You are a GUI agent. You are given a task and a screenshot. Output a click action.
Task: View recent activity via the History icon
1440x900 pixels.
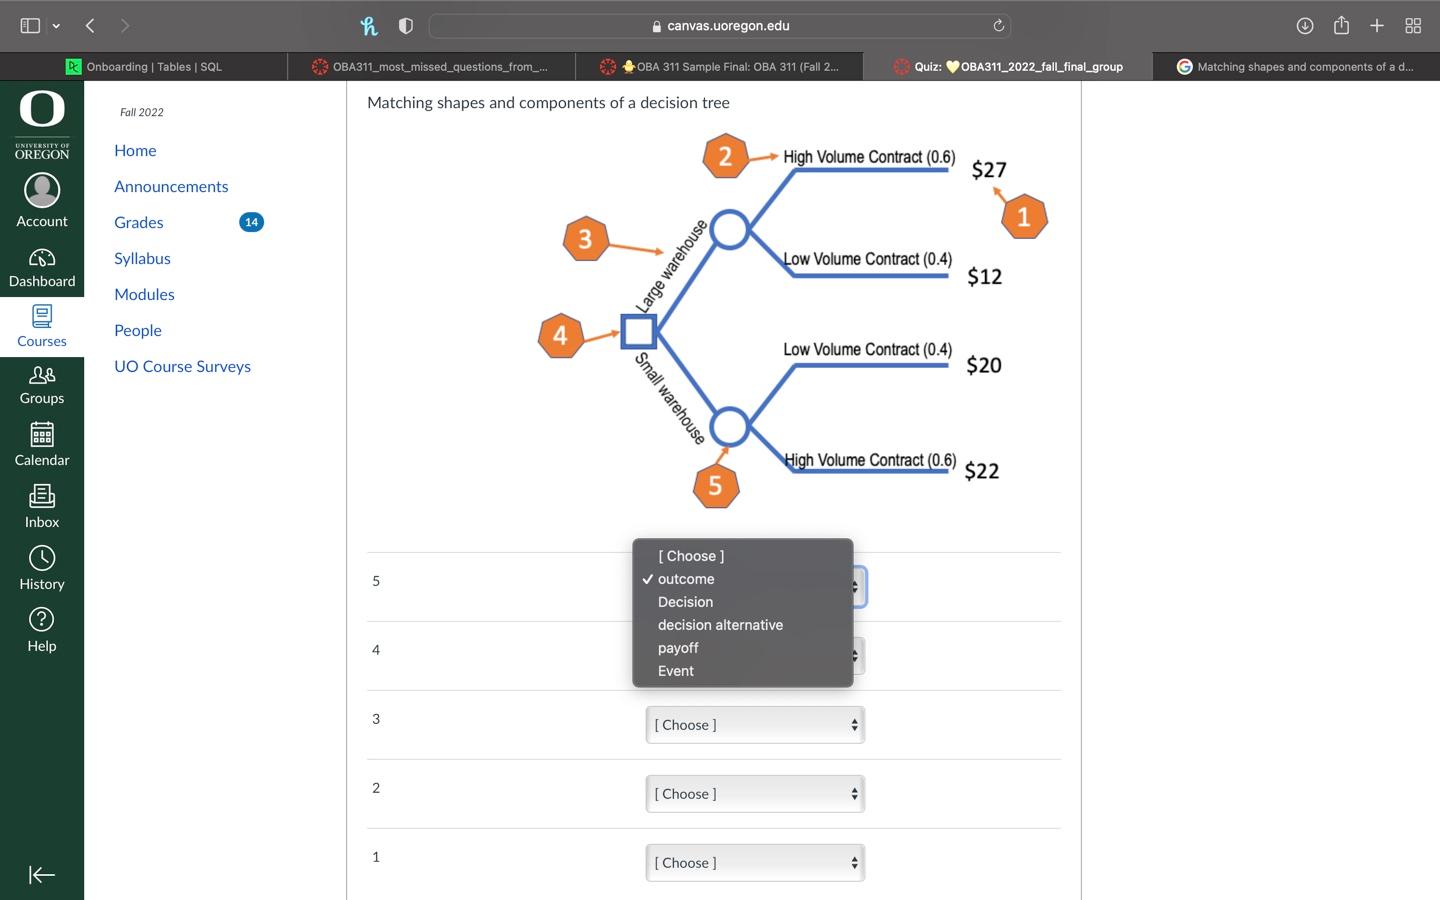click(x=41, y=567)
